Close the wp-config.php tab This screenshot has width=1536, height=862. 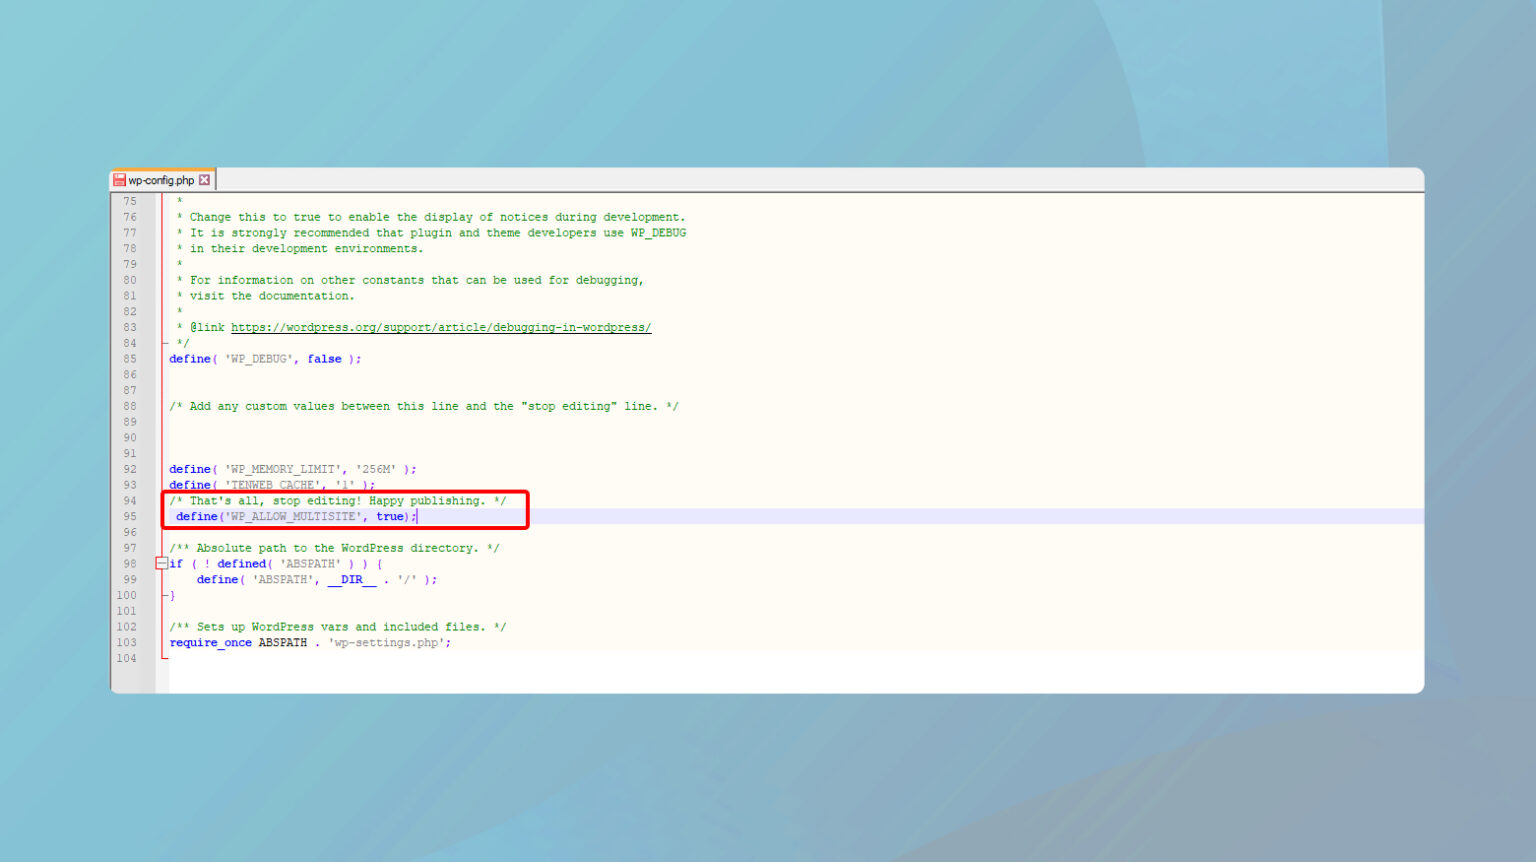pyautogui.click(x=204, y=179)
